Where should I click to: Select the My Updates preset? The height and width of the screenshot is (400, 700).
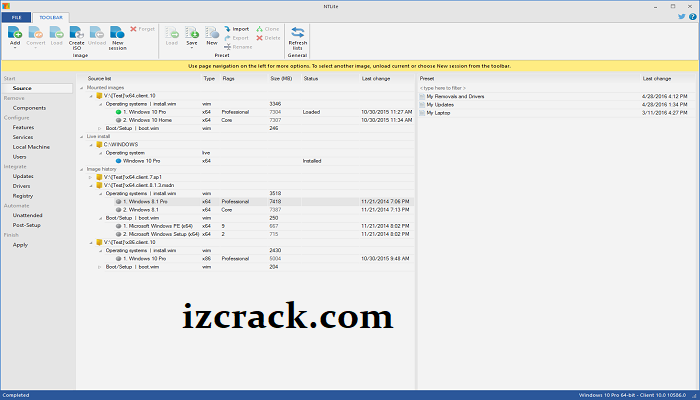tap(557, 104)
